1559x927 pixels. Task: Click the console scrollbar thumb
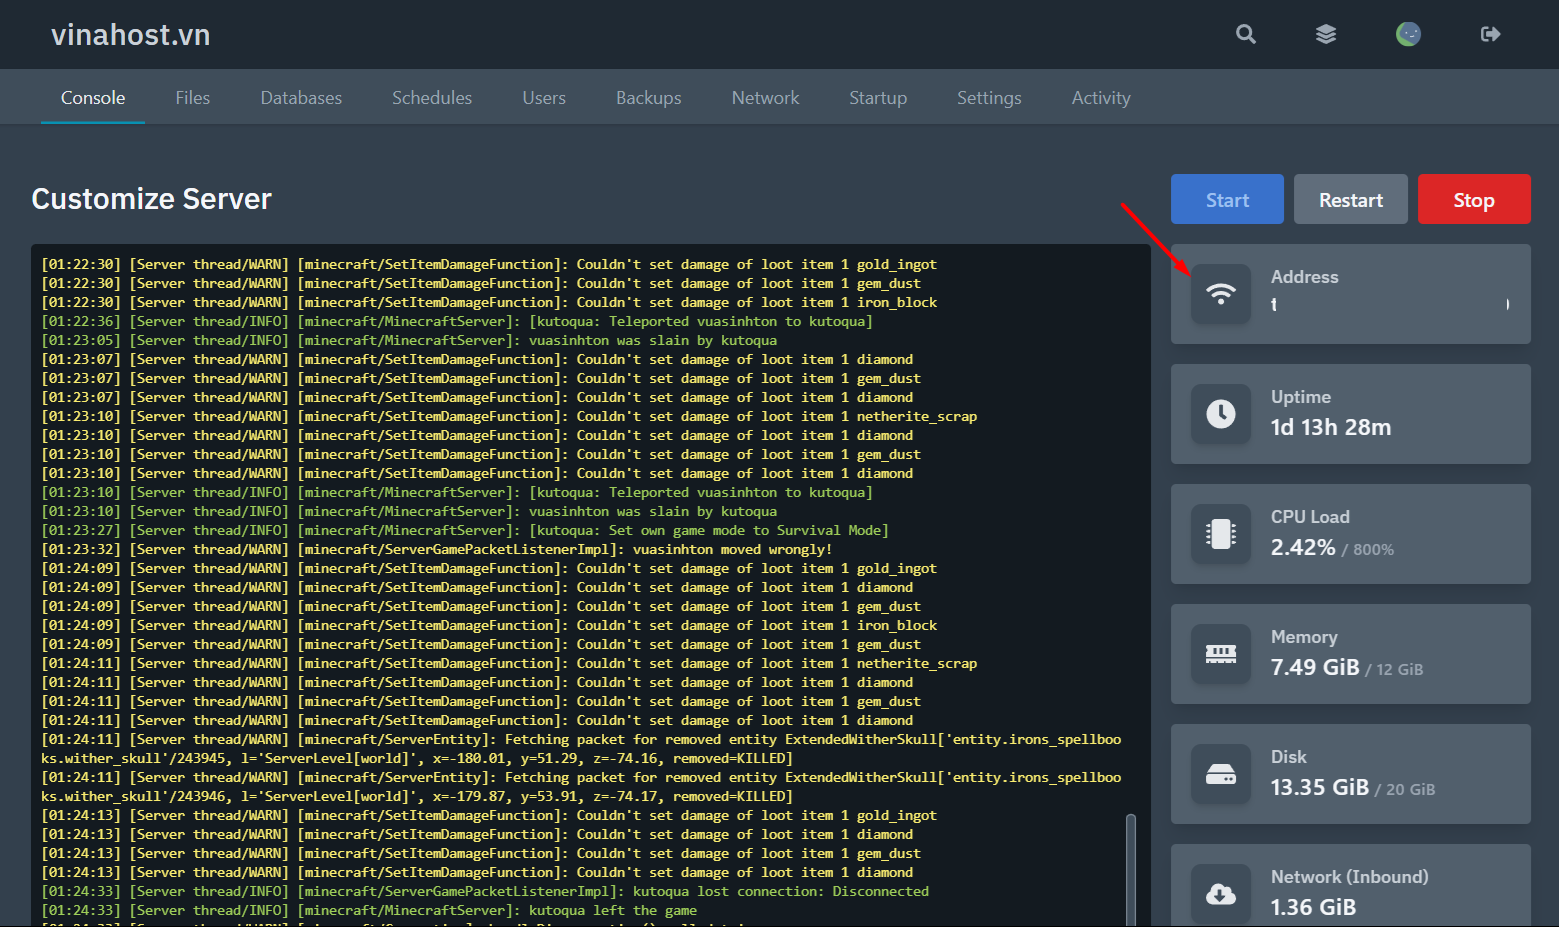click(1131, 868)
